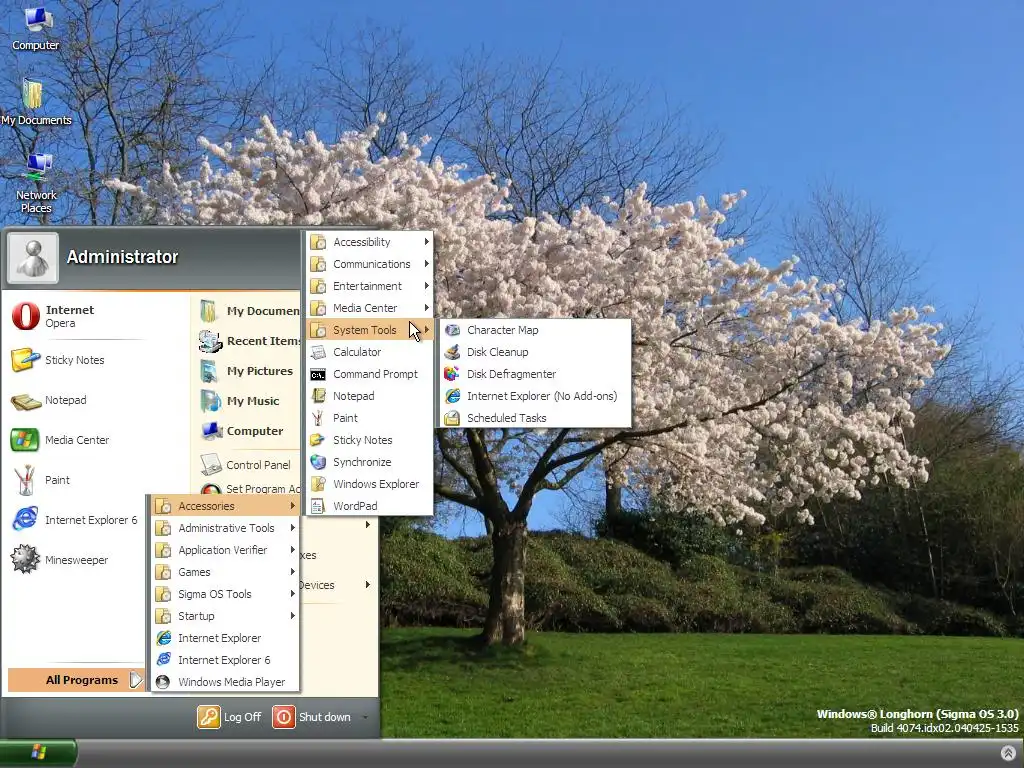
Task: Launch Internet Explorer (No Add-ons)
Action: point(535,396)
